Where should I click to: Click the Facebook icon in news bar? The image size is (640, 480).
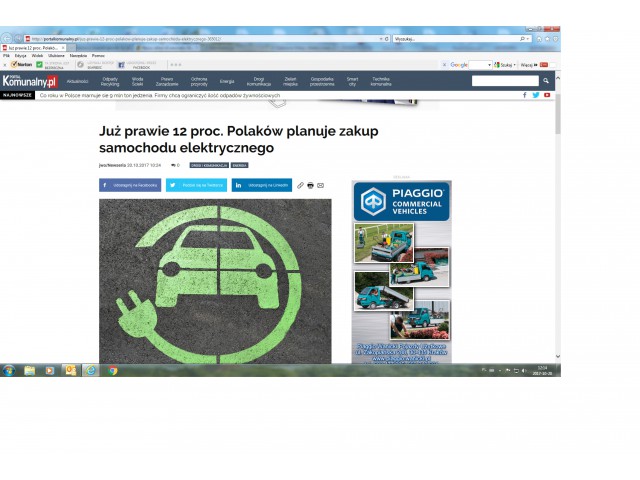524,95
